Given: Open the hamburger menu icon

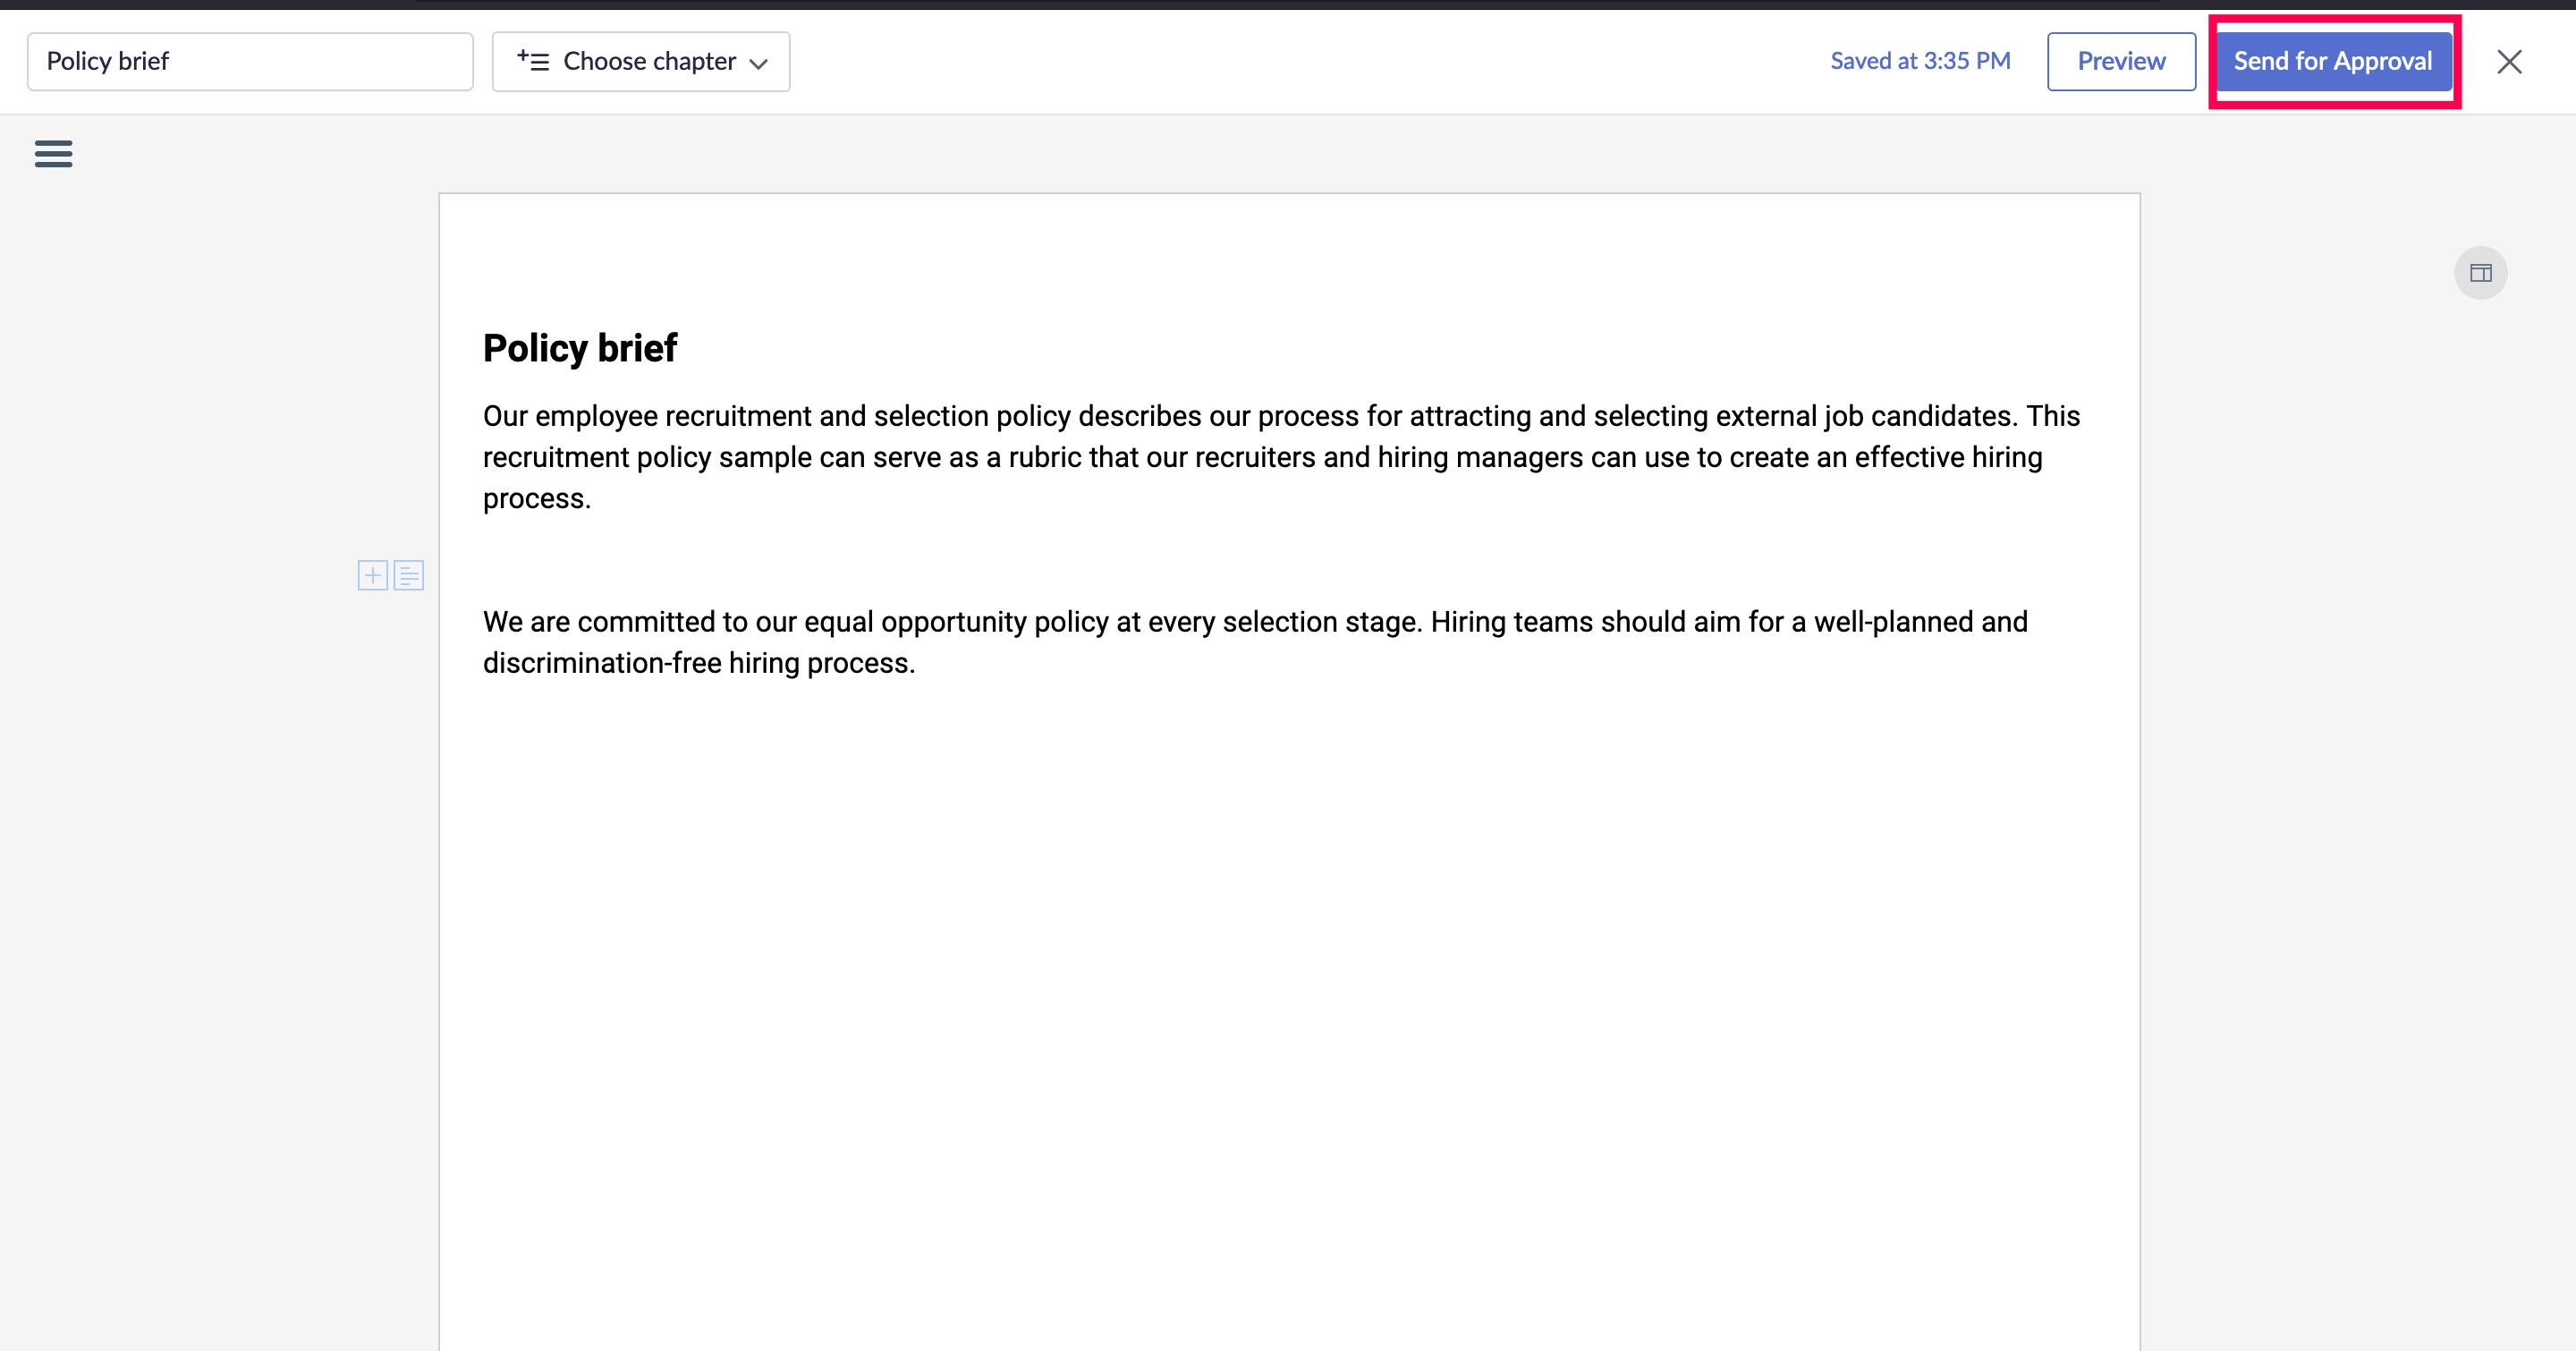Looking at the screenshot, I should (x=53, y=153).
